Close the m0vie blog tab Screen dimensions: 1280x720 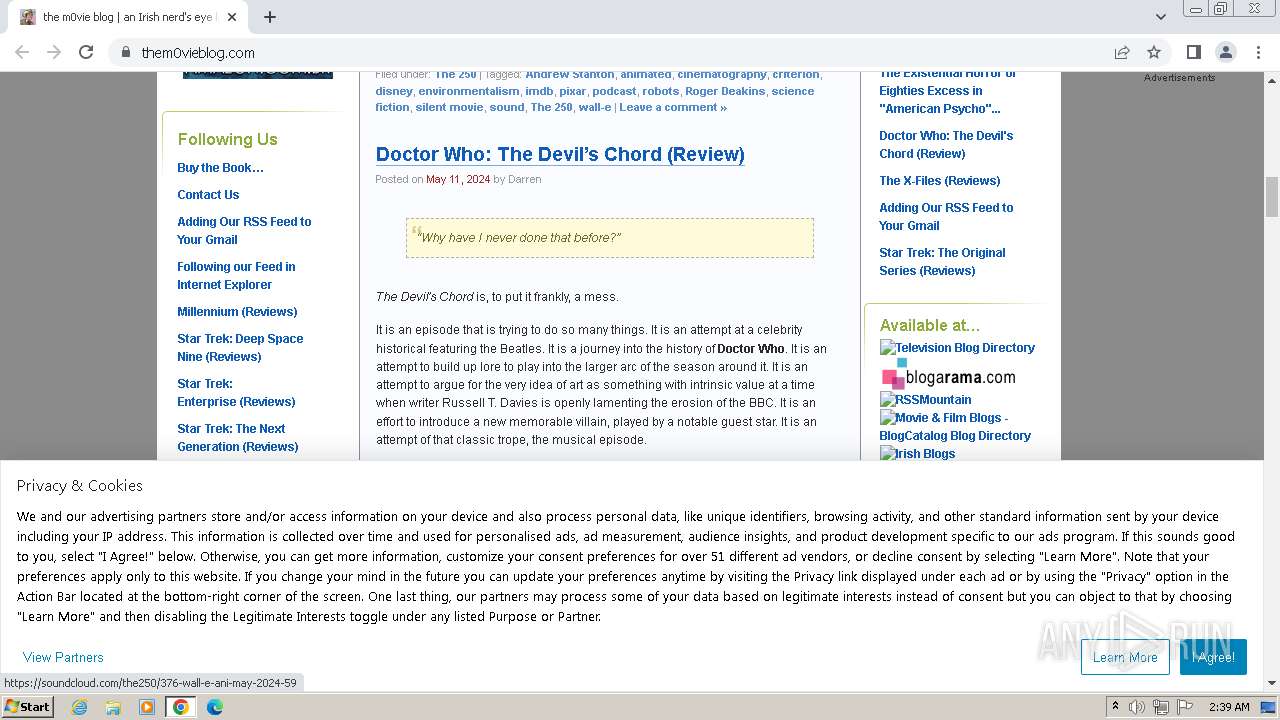[x=232, y=17]
